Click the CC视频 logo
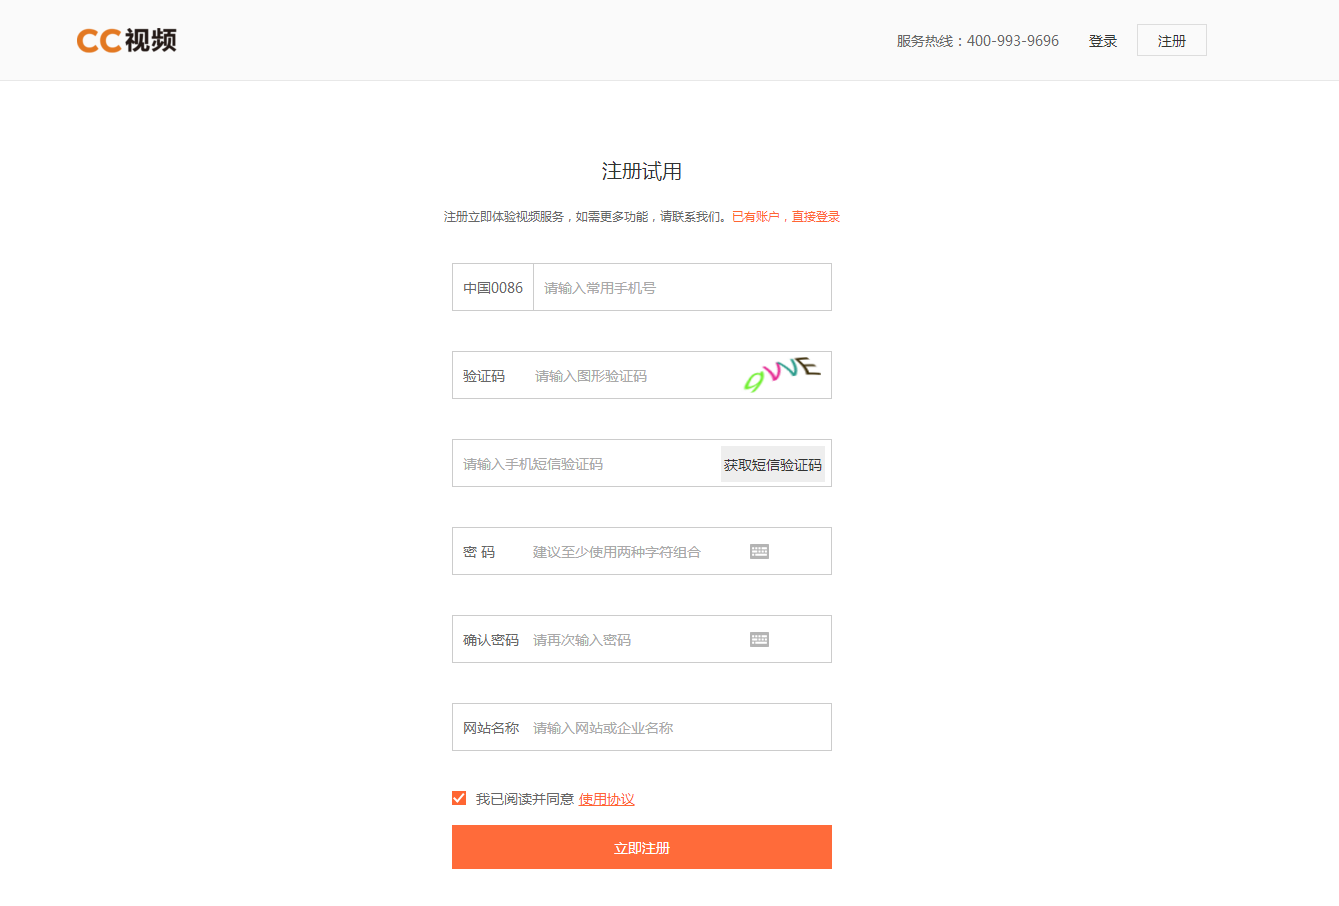 point(127,40)
